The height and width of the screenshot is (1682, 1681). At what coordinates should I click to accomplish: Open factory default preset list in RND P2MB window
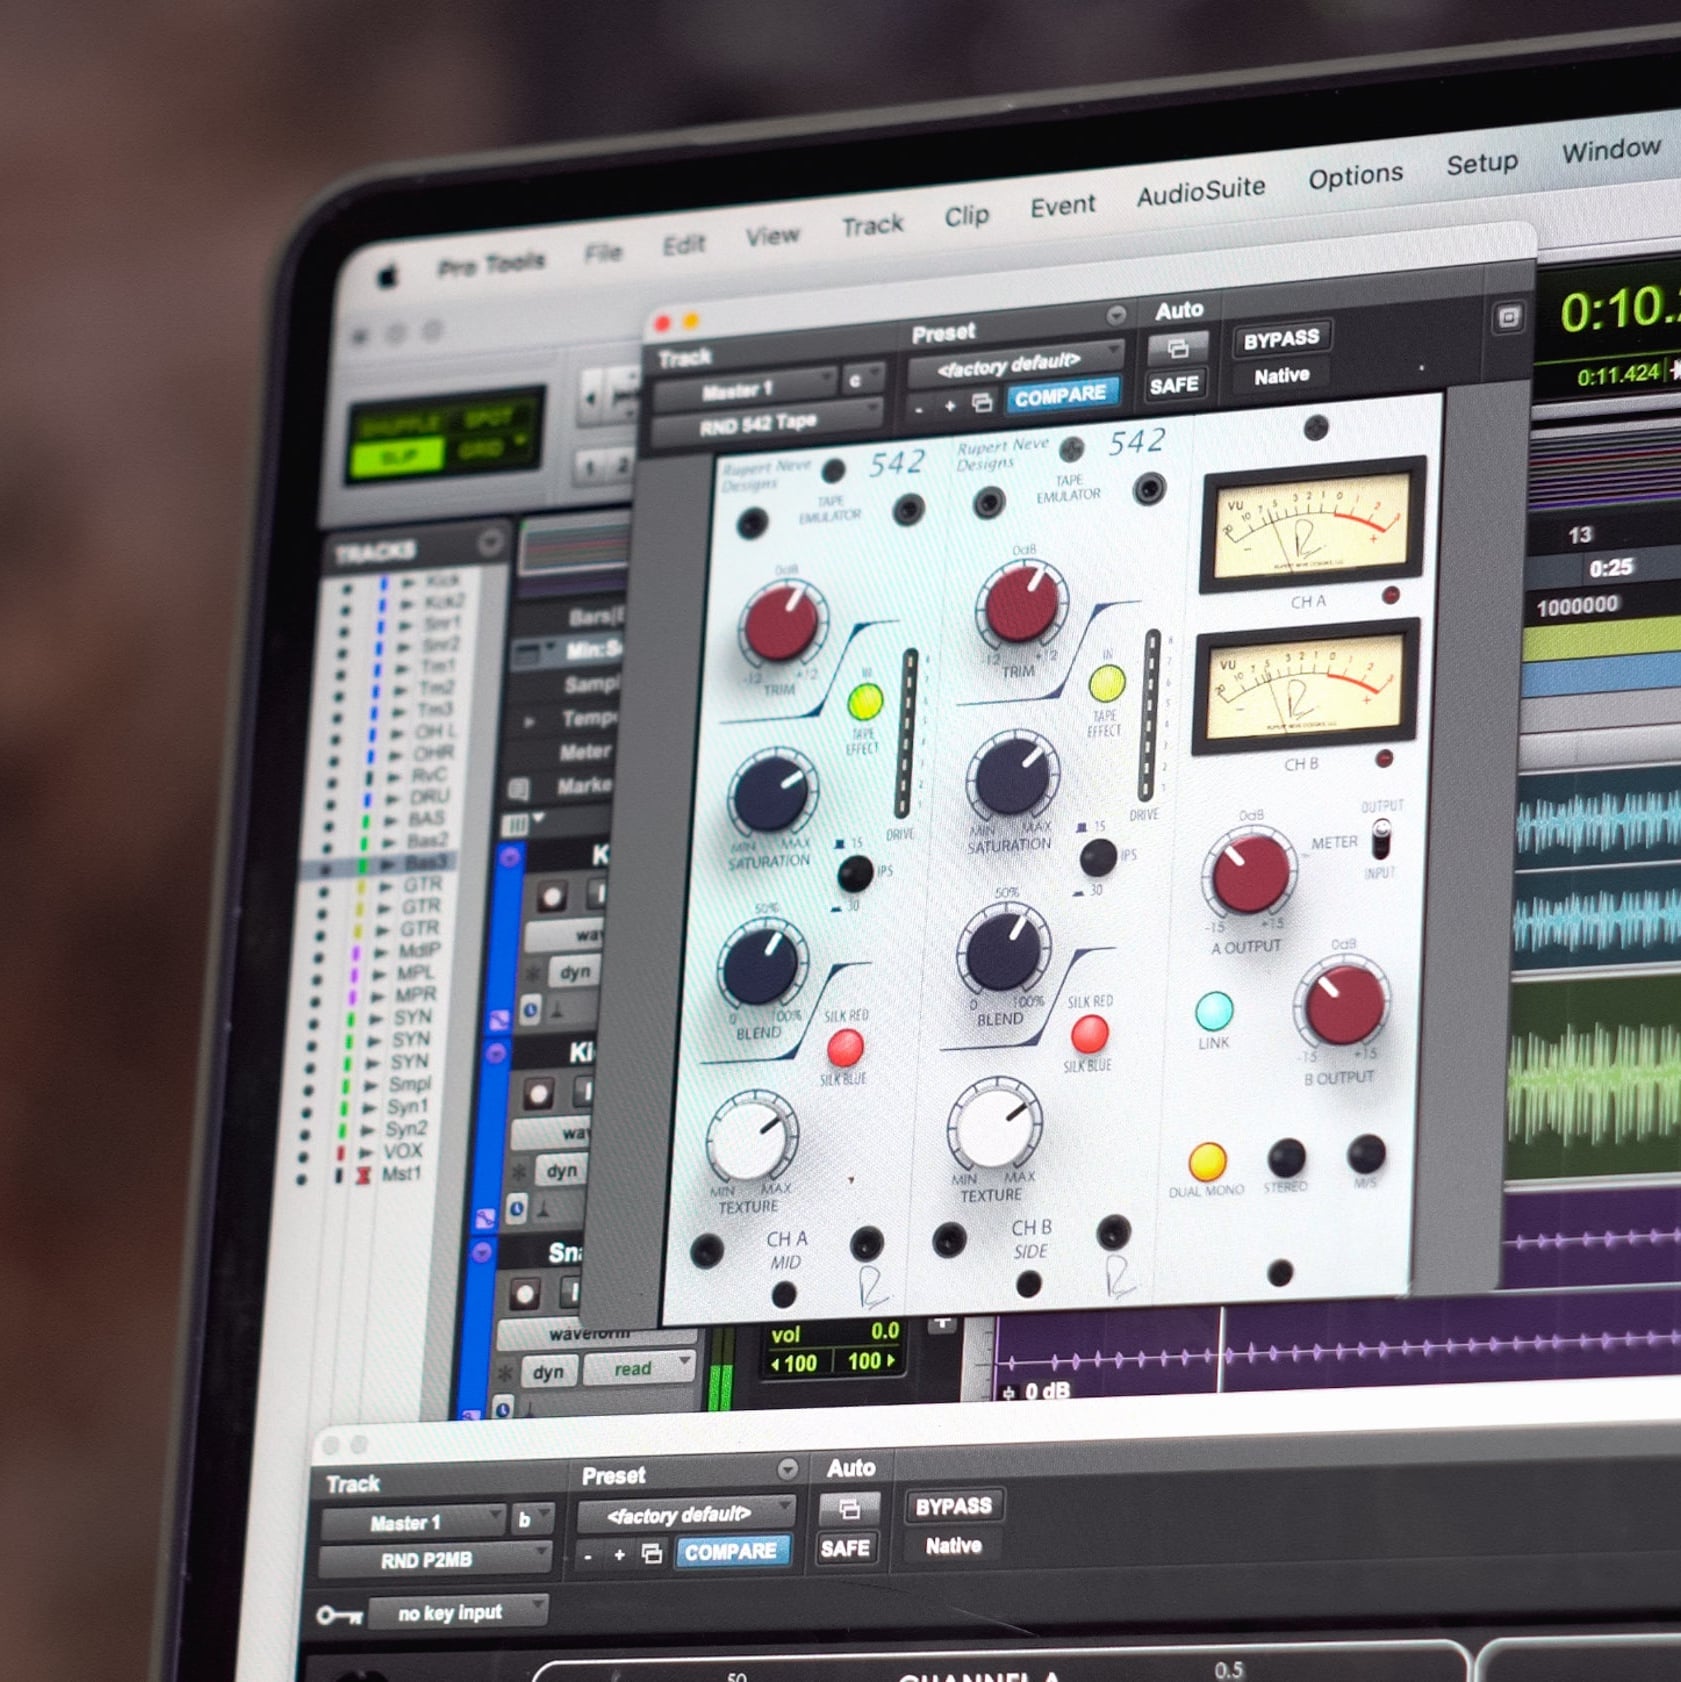[x=686, y=1514]
